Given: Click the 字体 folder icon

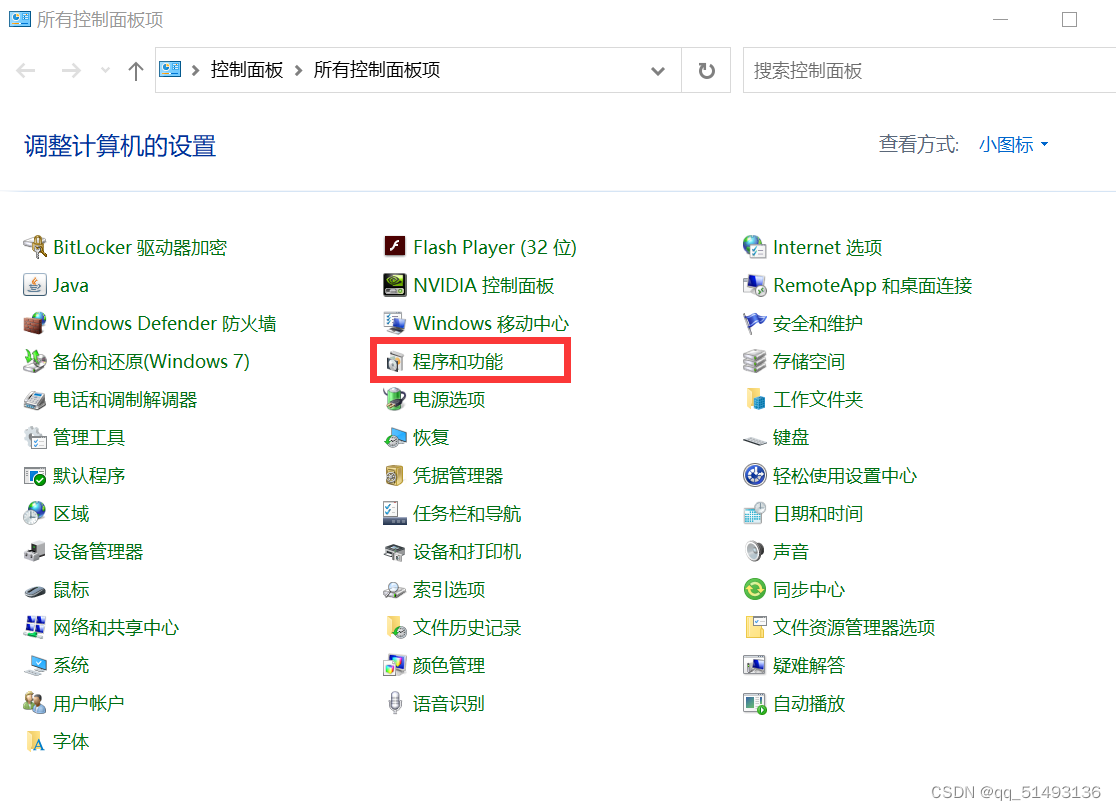Looking at the screenshot, I should pos(35,742).
